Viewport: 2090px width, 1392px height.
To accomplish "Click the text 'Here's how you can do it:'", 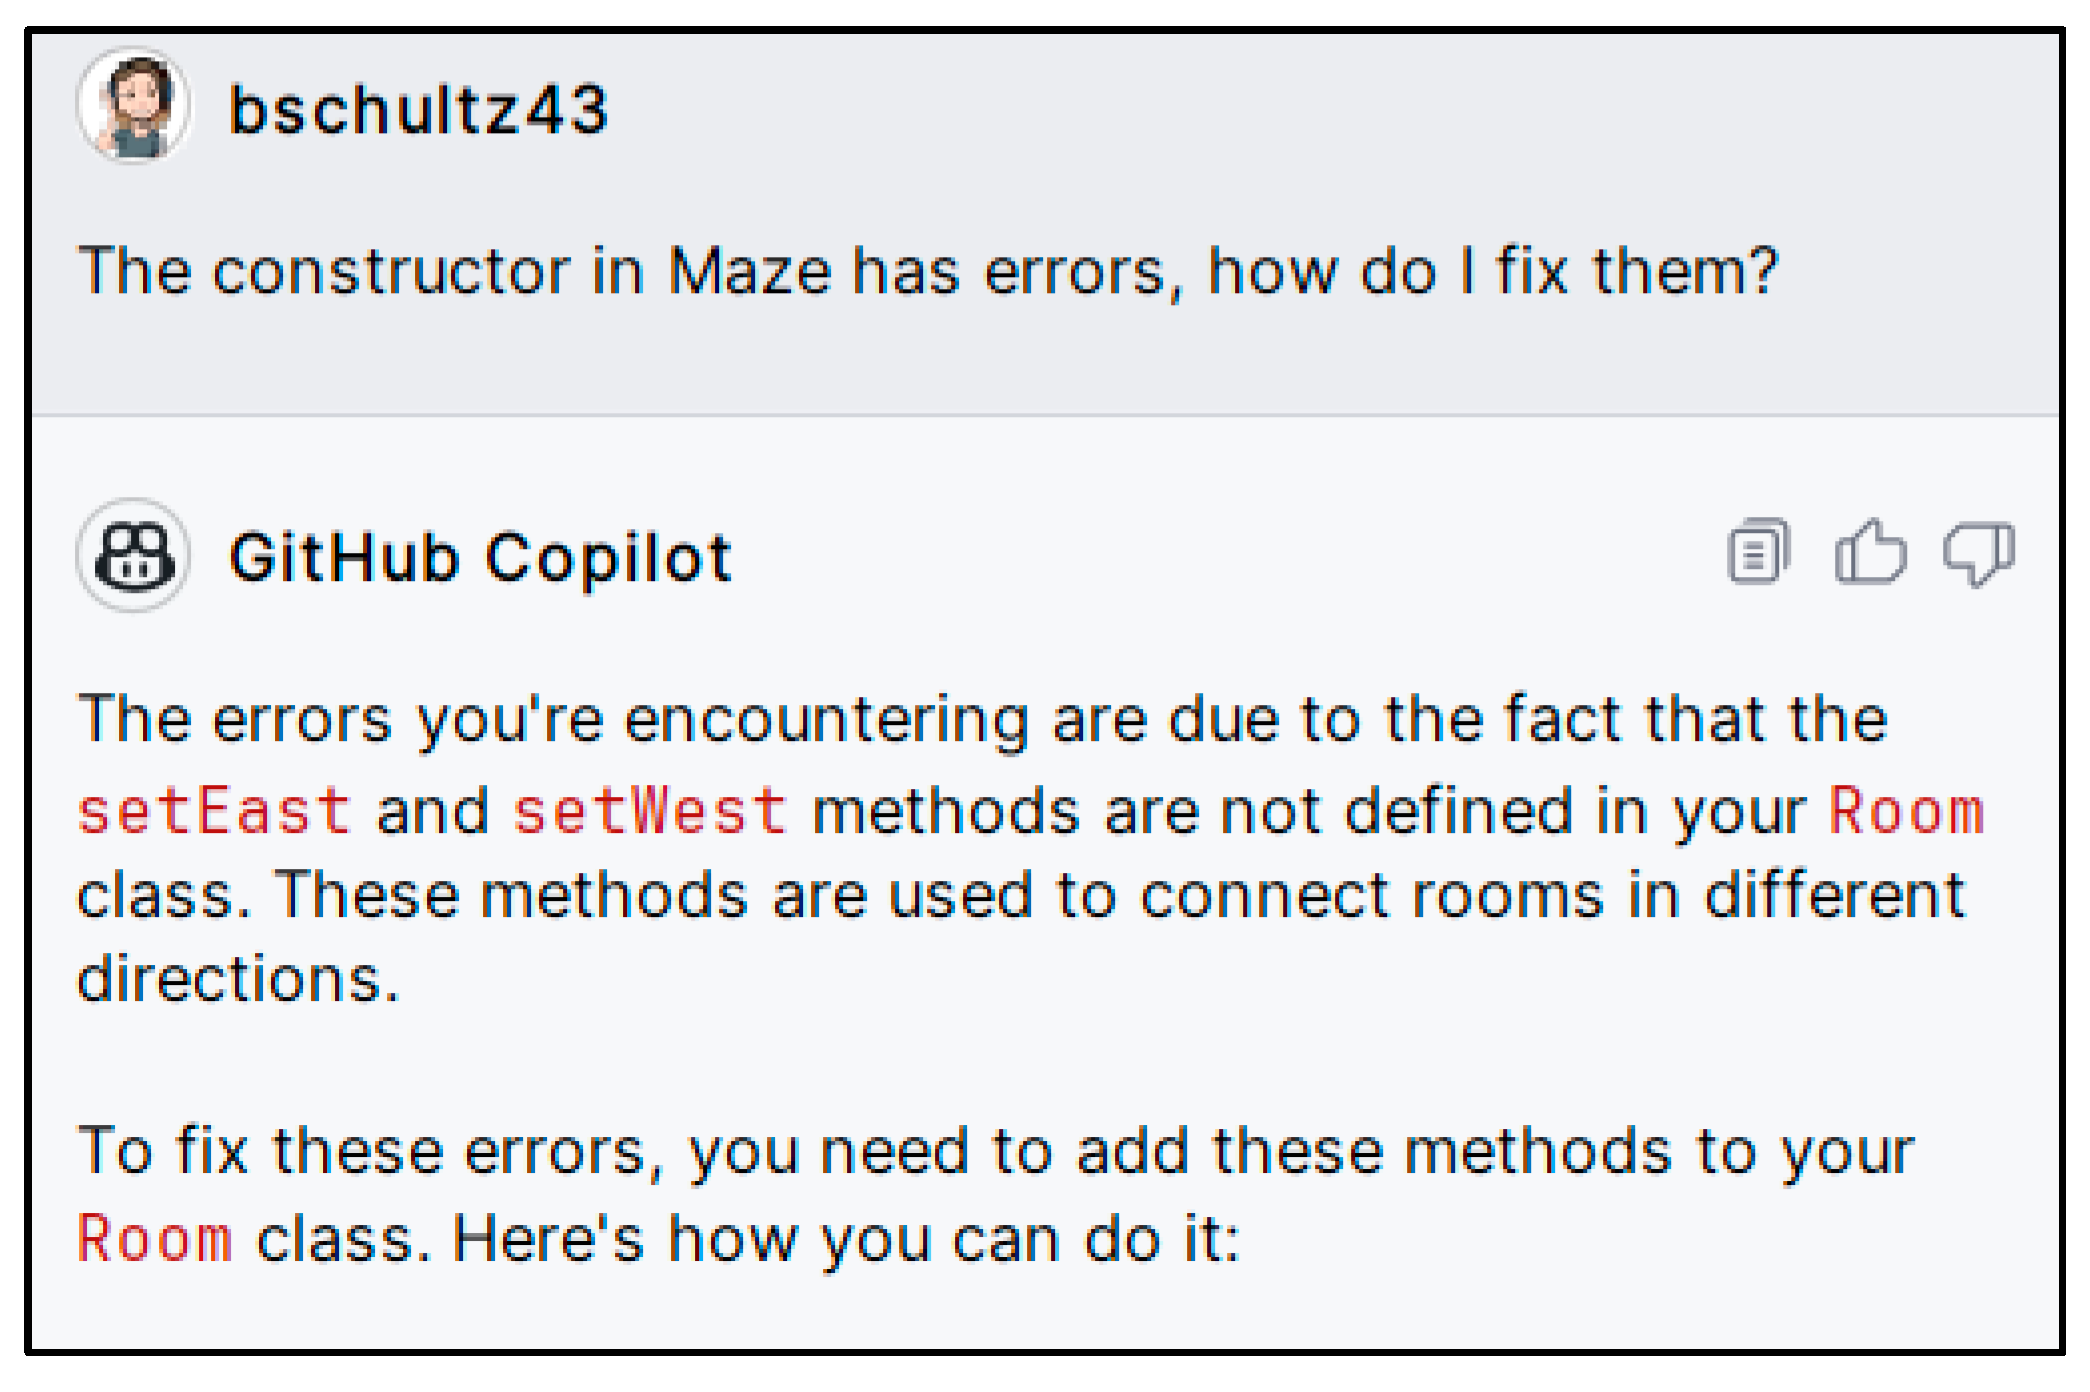I will [x=846, y=1240].
